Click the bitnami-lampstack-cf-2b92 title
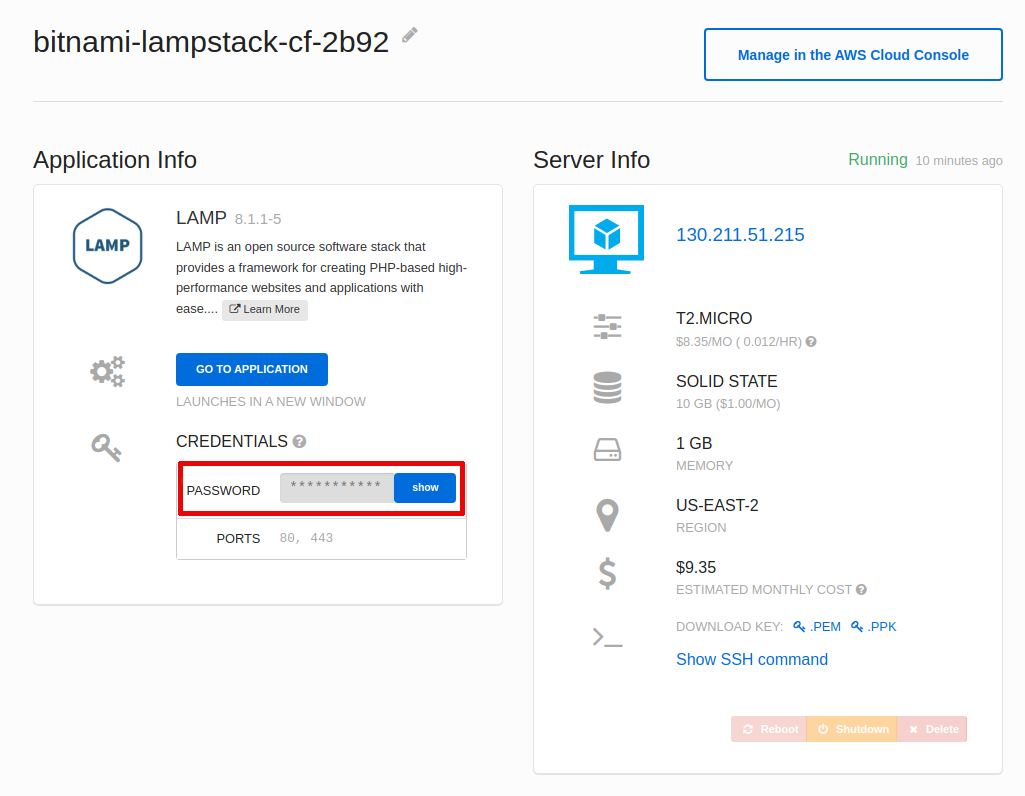The height and width of the screenshot is (796, 1025). pos(211,42)
